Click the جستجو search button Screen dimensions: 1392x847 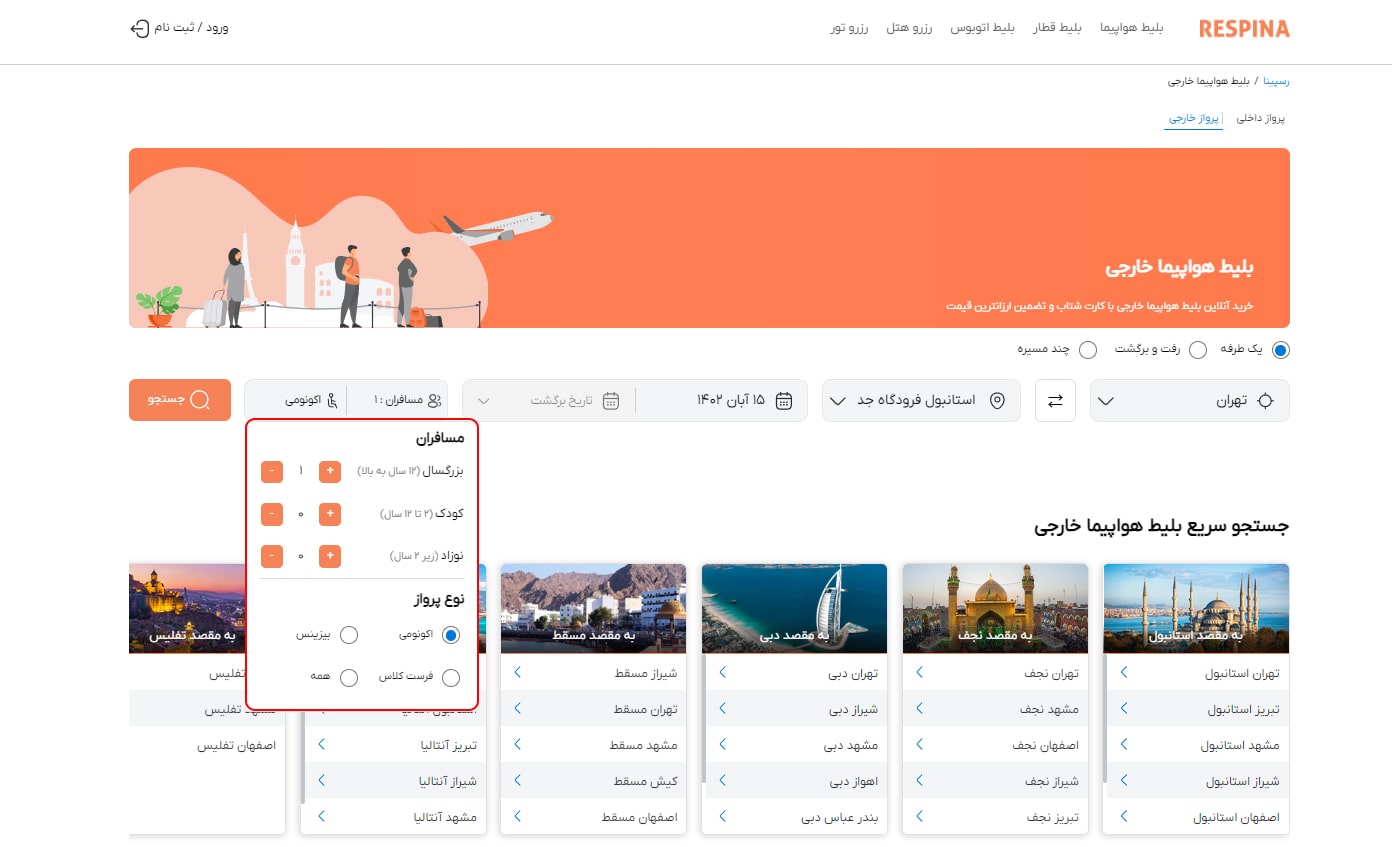[180, 400]
